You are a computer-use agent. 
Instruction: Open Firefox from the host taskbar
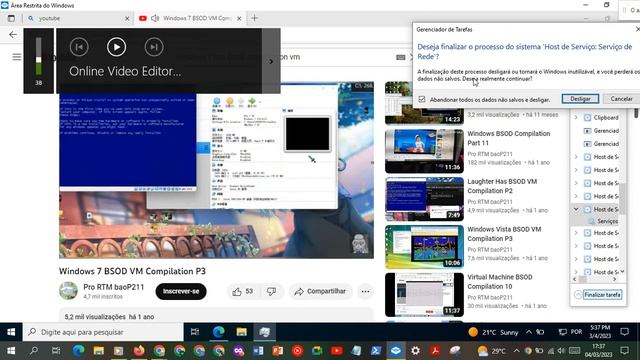tap(139, 351)
